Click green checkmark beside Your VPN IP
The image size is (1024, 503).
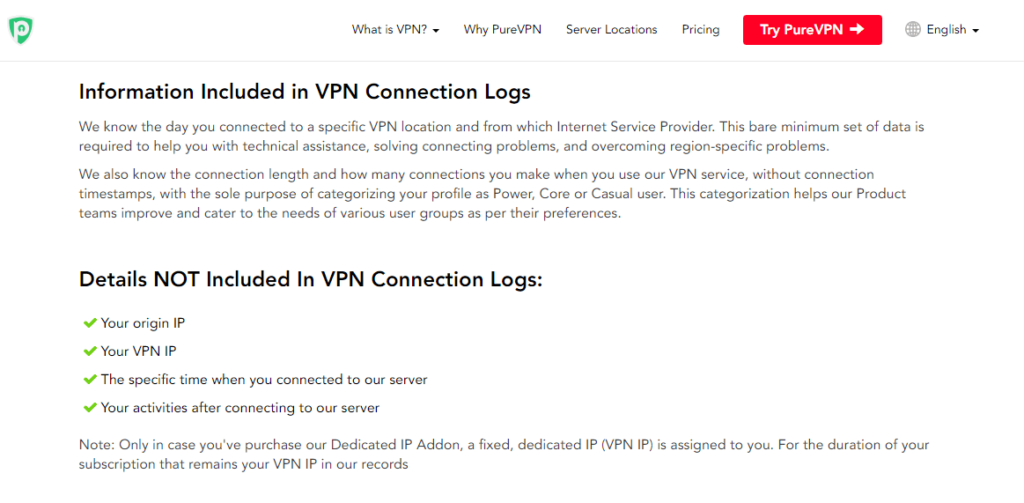pos(90,351)
